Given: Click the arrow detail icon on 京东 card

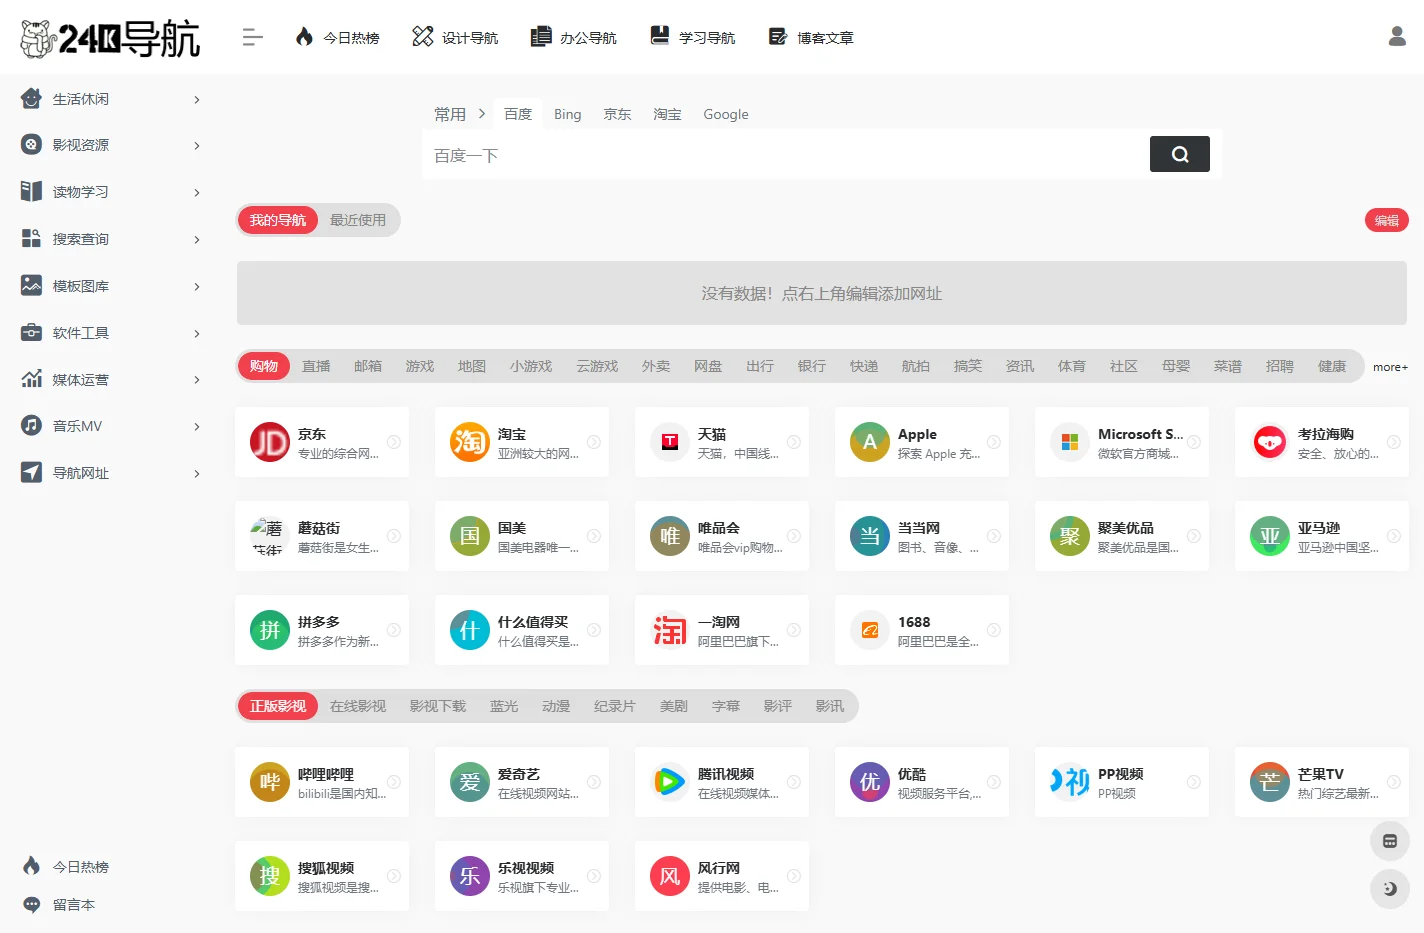Looking at the screenshot, I should (x=394, y=442).
